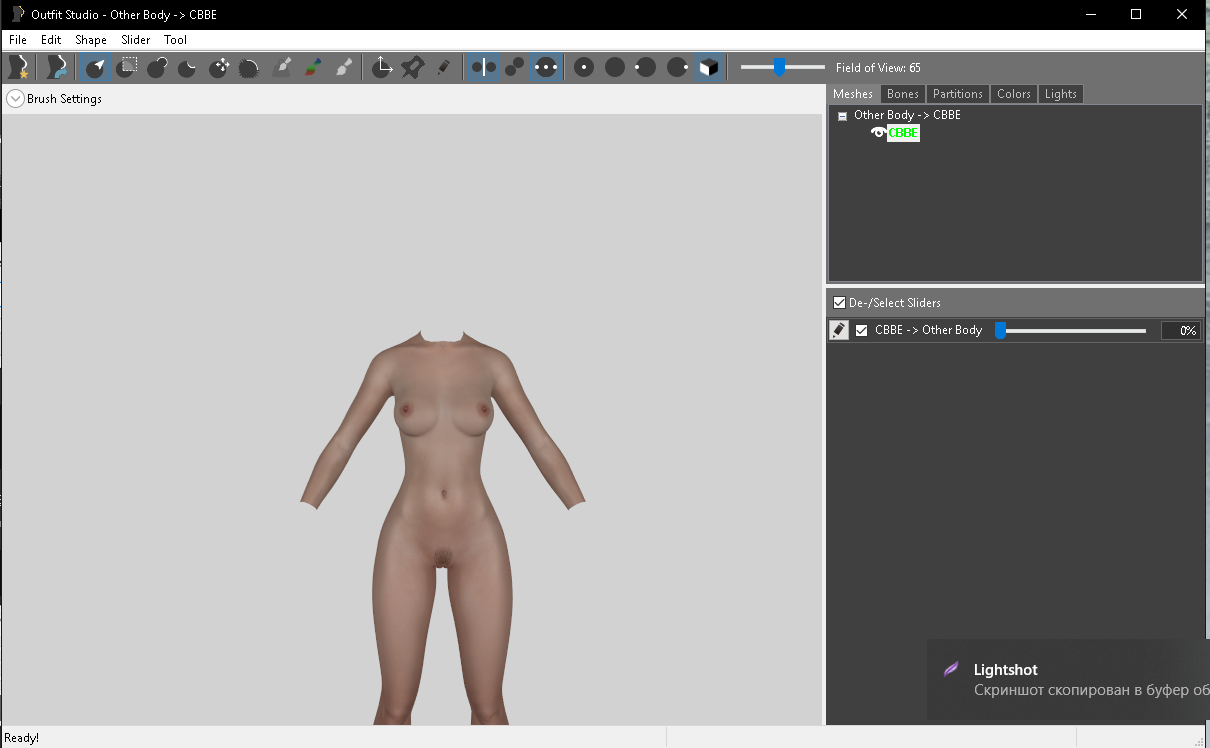This screenshot has height=748, width=1210.
Task: Toggle X-mirror brush mode icon
Action: 483,67
